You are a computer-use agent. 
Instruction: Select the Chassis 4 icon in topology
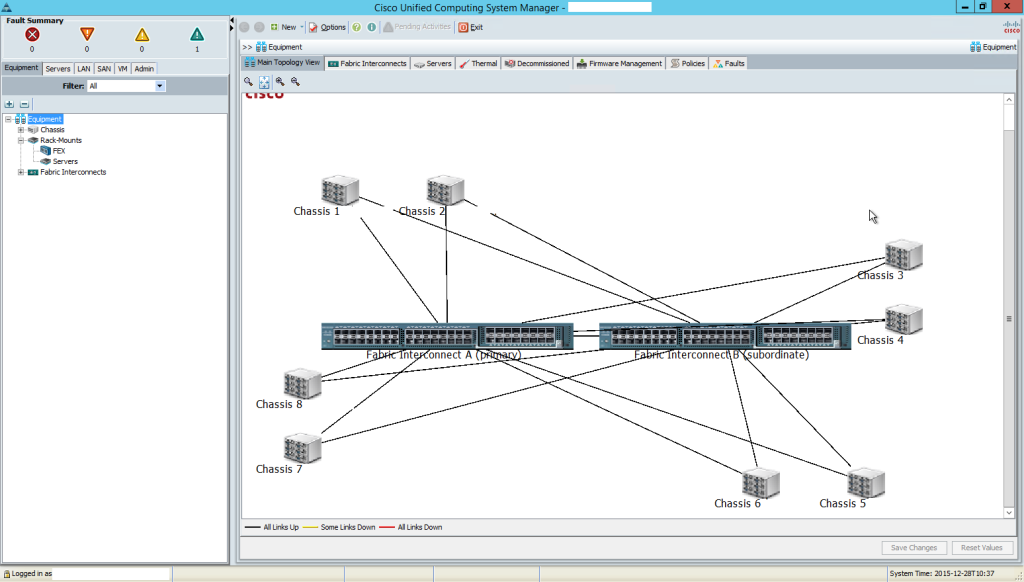pos(904,319)
